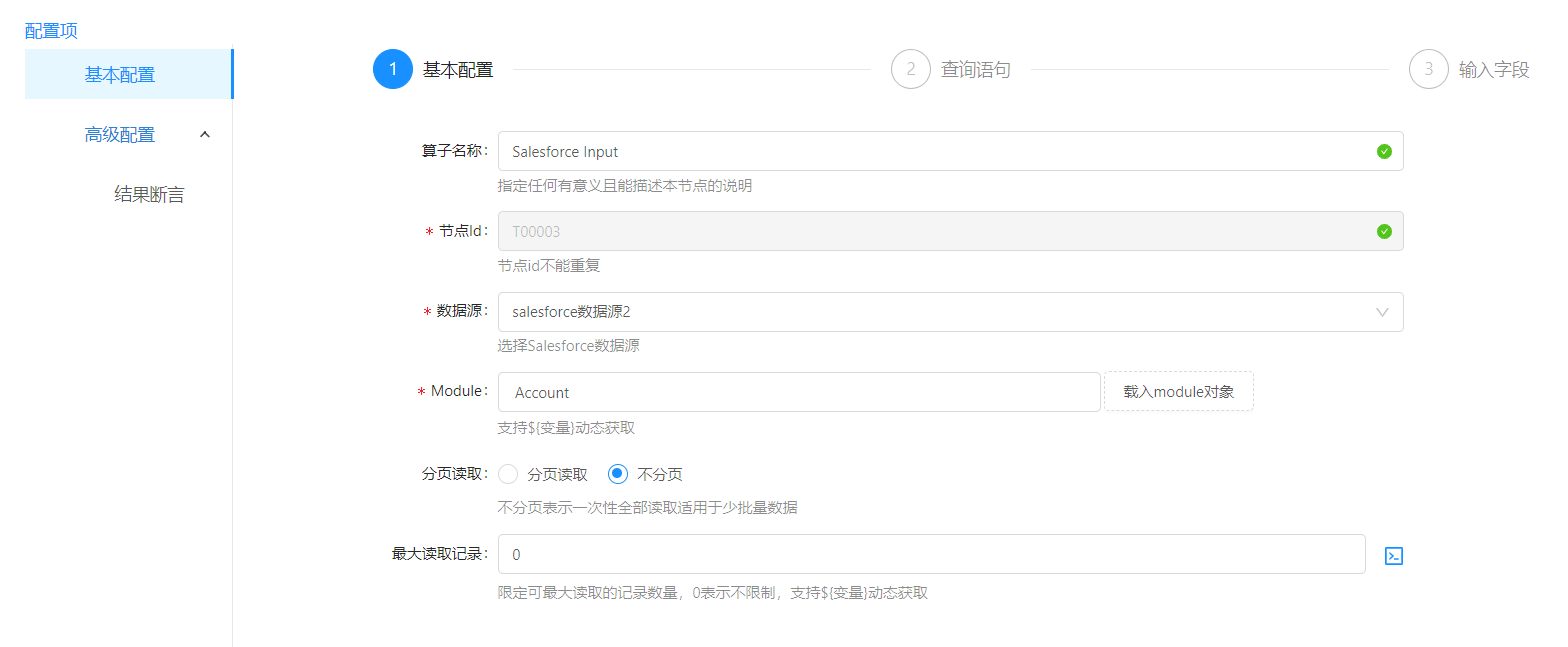Viewport: 1568px width, 647px height.
Task: Open 结果断言 under 高级配置
Action: click(149, 195)
